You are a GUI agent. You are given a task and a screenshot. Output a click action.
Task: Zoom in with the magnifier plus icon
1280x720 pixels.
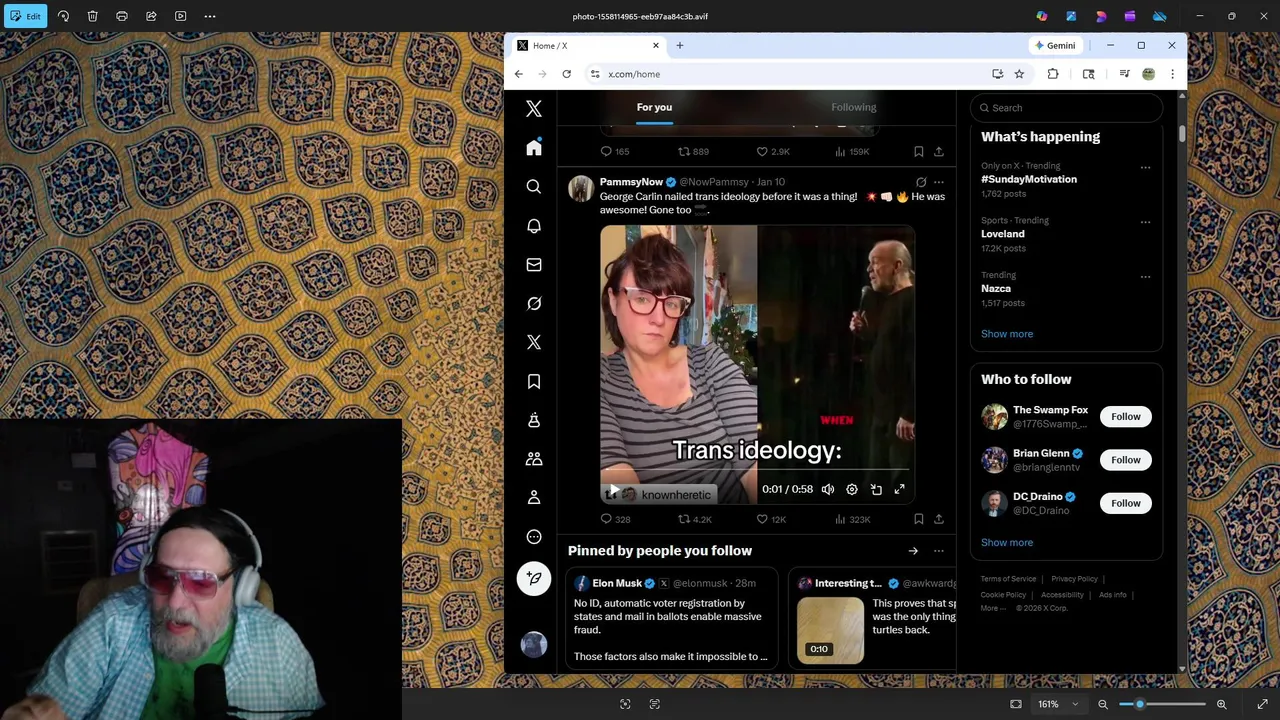point(1221,704)
